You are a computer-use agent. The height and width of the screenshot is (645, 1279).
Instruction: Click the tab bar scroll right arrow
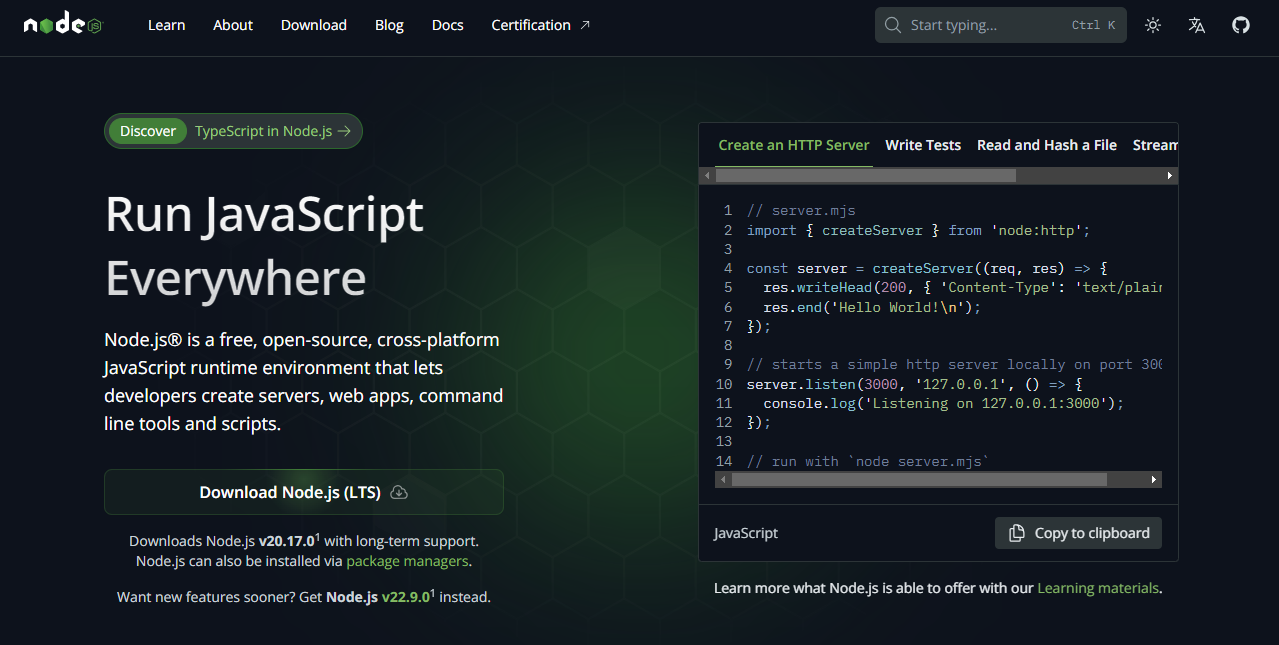click(1170, 175)
